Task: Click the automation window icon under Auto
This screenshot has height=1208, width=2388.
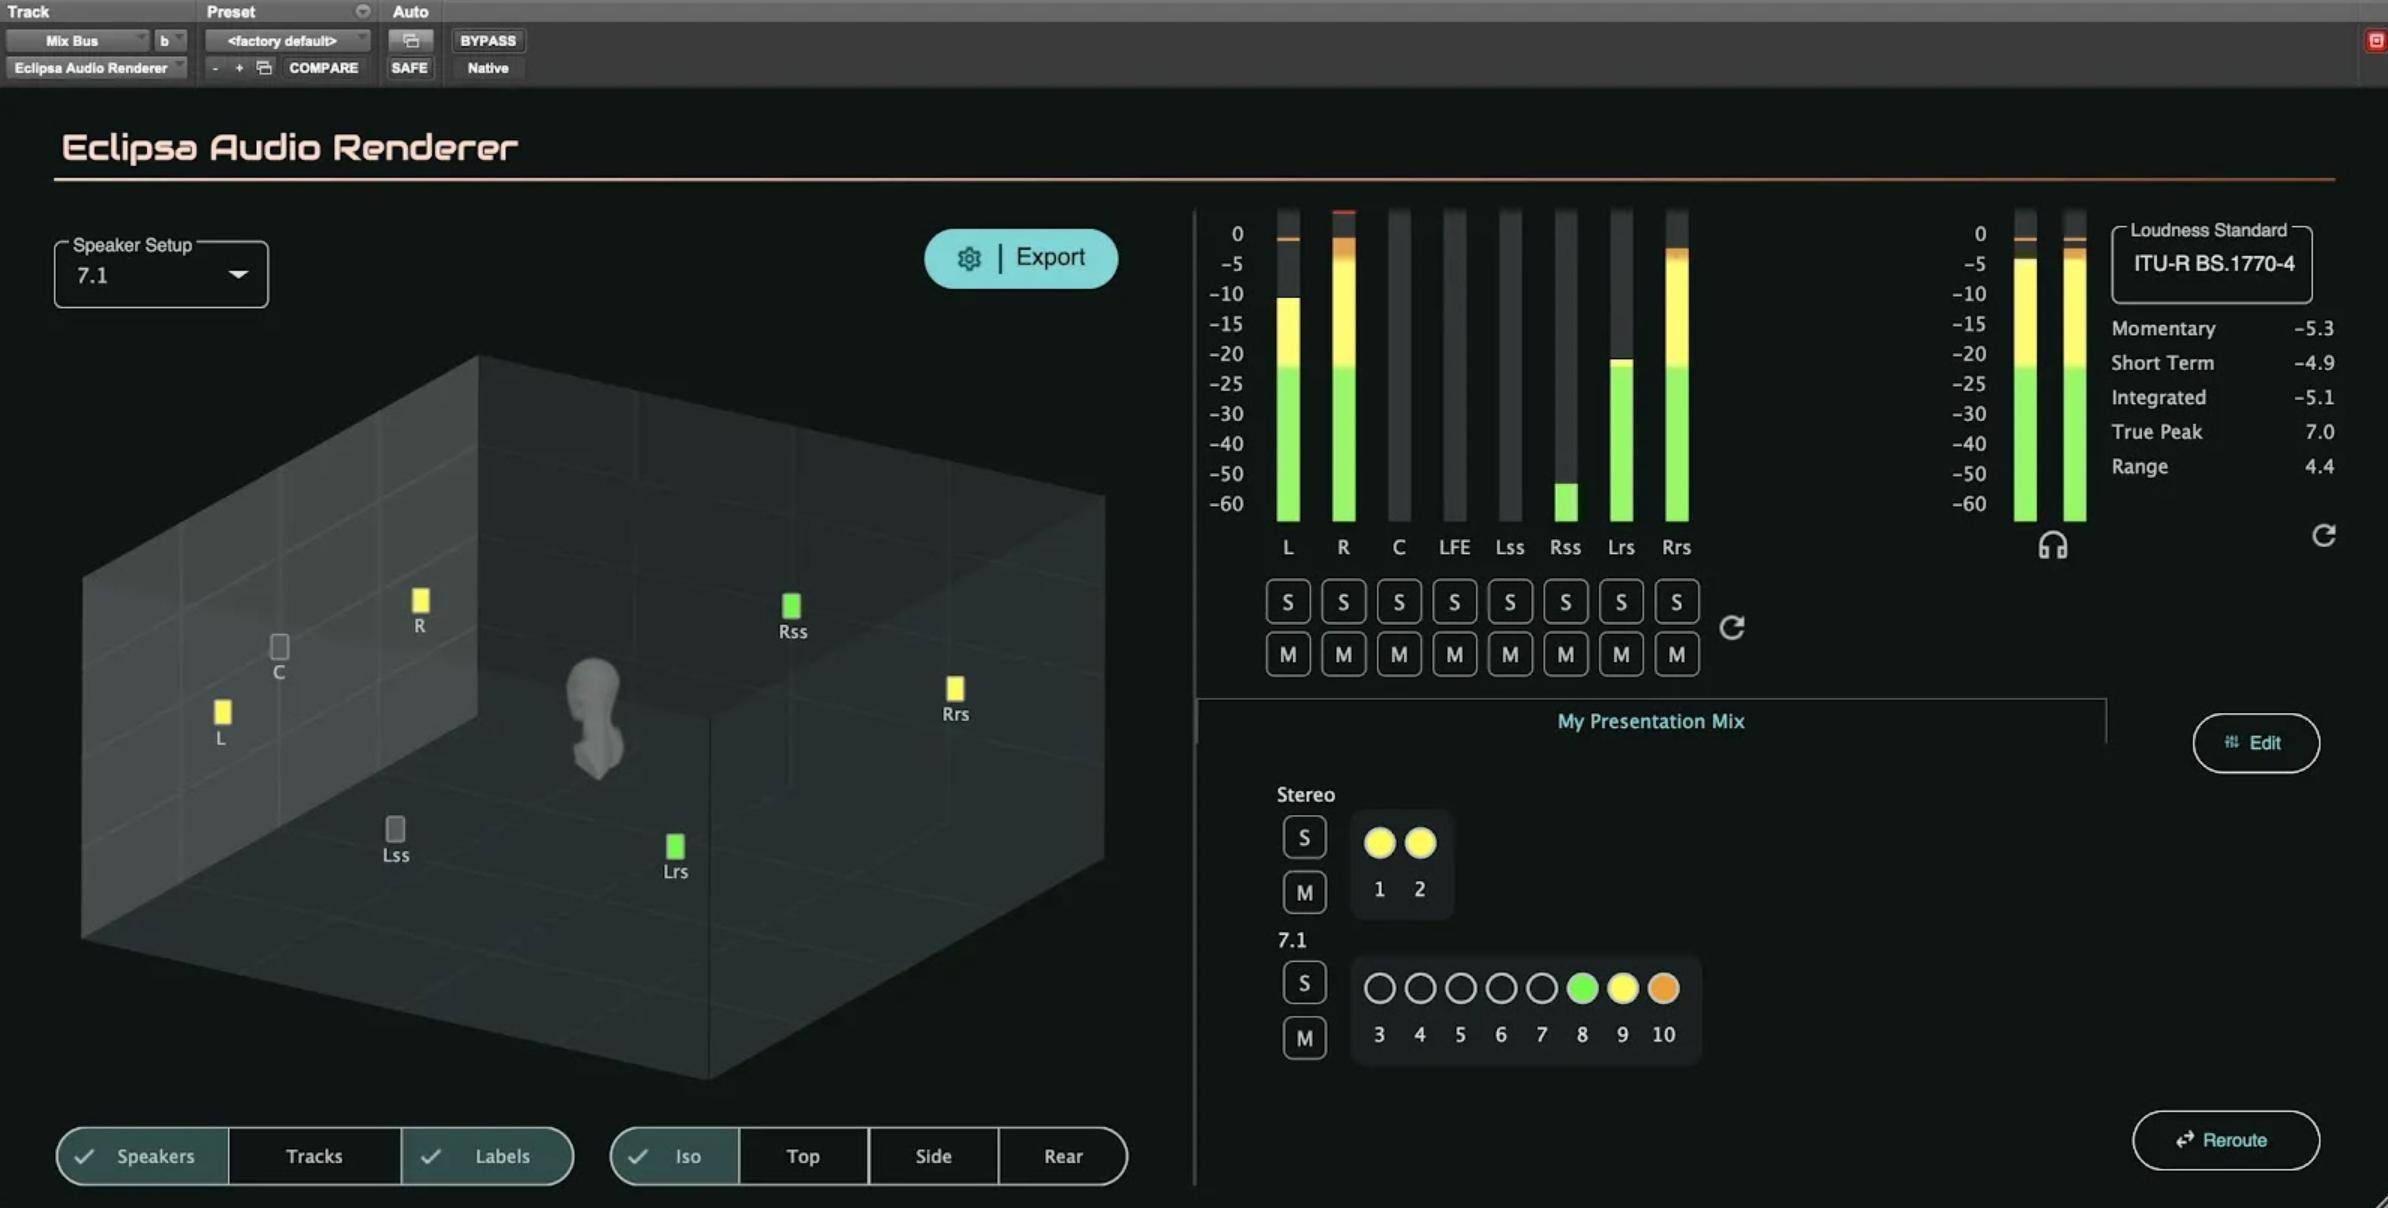Action: click(410, 41)
